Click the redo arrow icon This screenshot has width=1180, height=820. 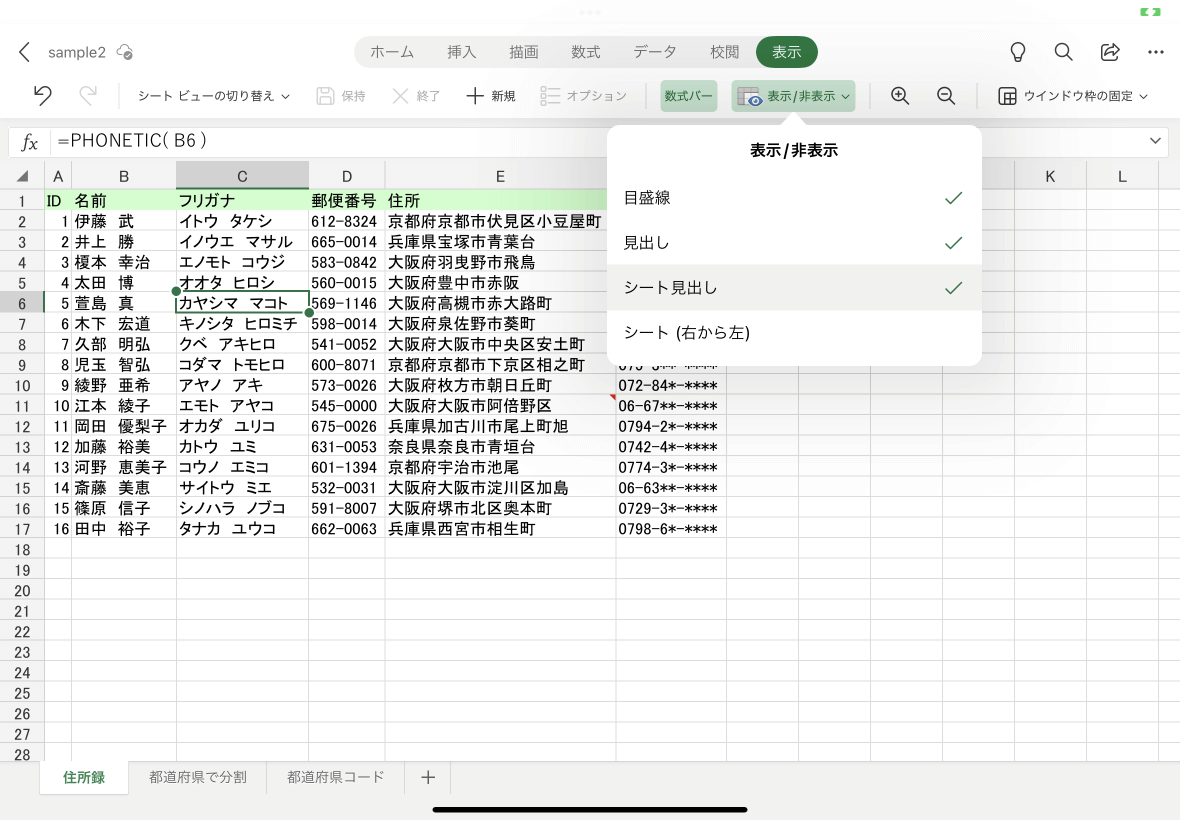88,96
